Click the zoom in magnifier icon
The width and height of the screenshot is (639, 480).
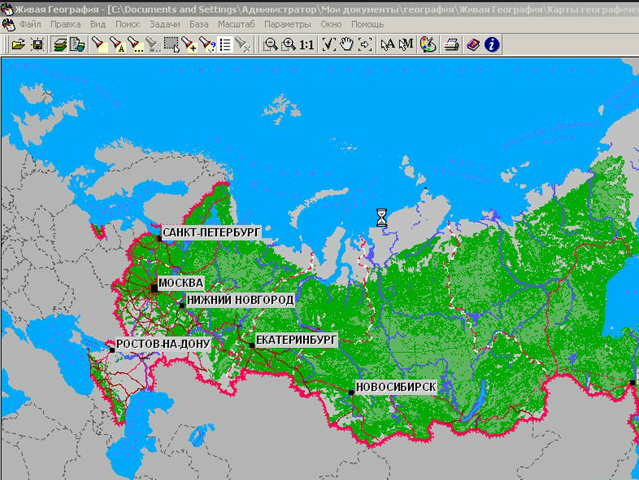(288, 44)
